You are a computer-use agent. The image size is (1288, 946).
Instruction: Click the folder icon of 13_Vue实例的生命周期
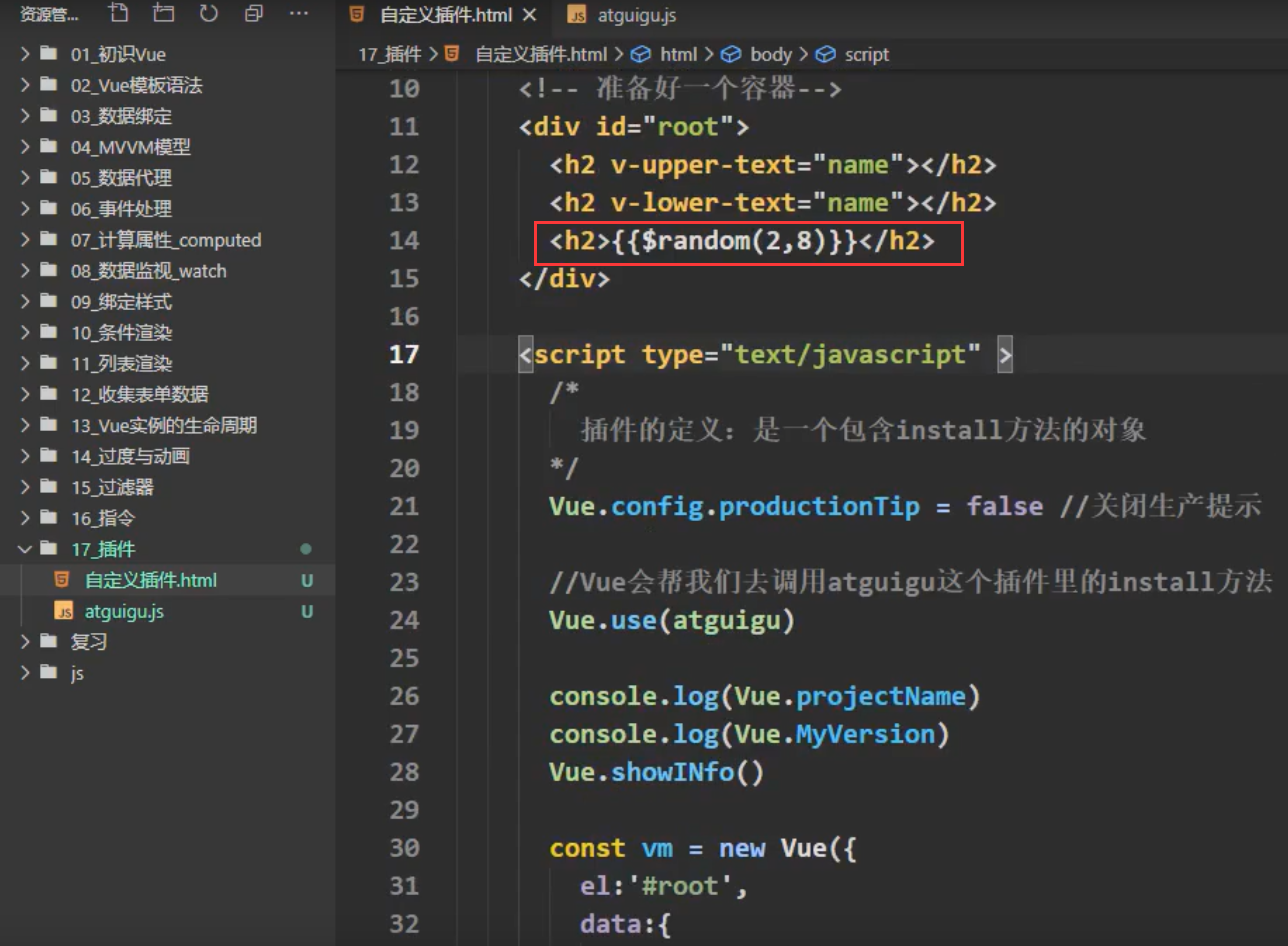pyautogui.click(x=49, y=426)
